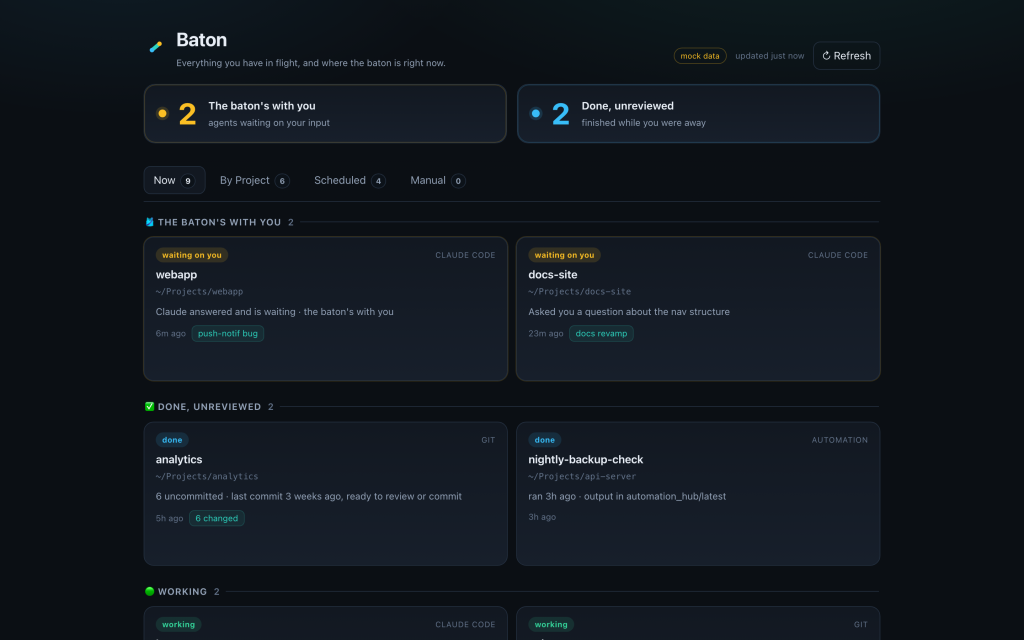The height and width of the screenshot is (640, 1024).
Task: Click the WORKING section heading
Action: point(182,591)
